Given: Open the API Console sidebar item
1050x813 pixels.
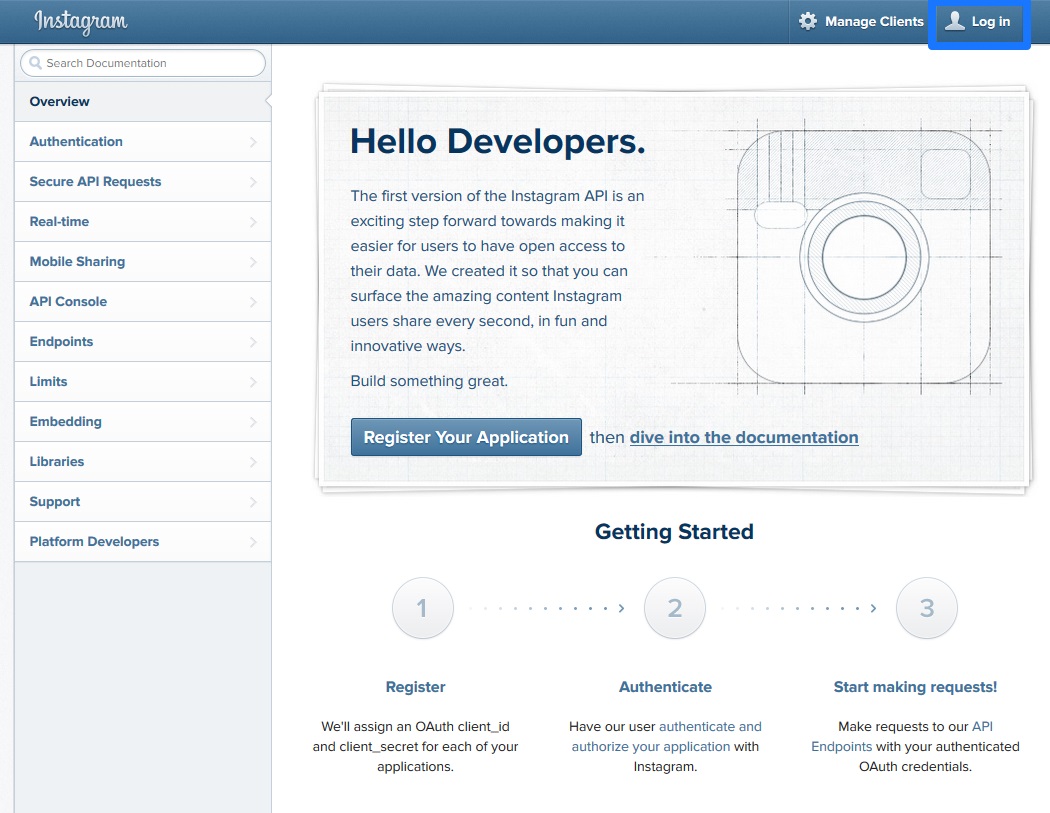Looking at the screenshot, I should [68, 302].
